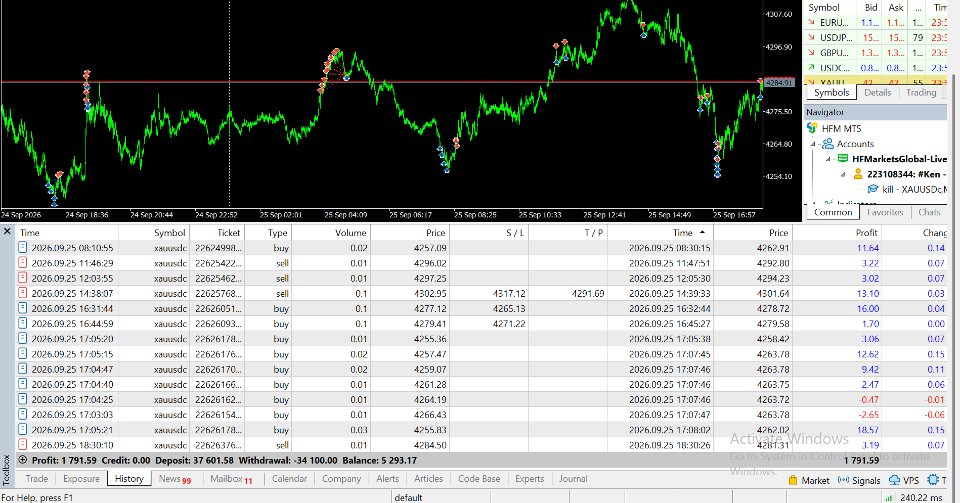Image resolution: width=960 pixels, height=503 pixels.
Task: Click the green HFMarketsGlobal-Live server icon
Action: [843, 158]
